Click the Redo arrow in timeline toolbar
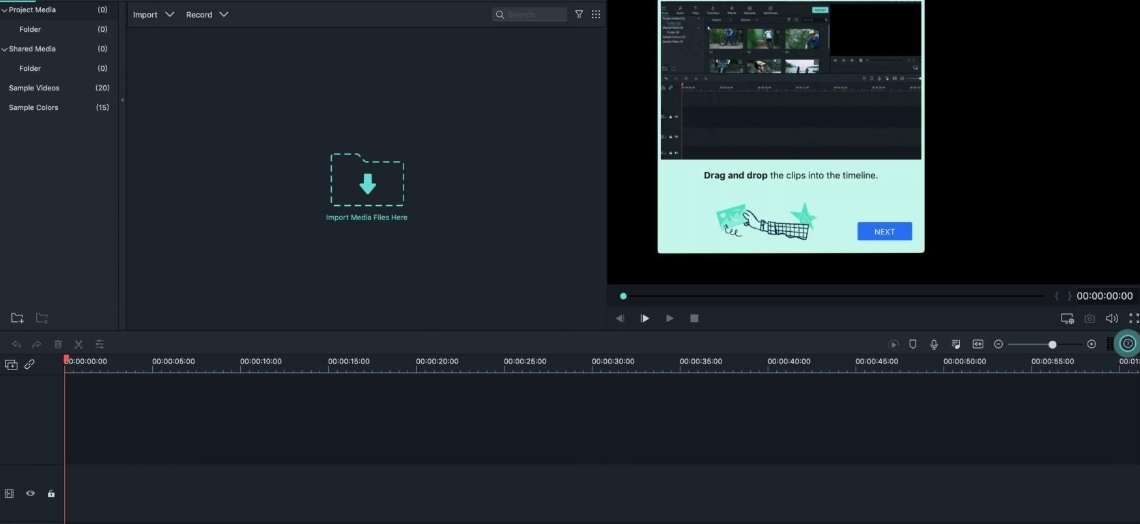This screenshot has height=524, width=1140. click(36, 344)
